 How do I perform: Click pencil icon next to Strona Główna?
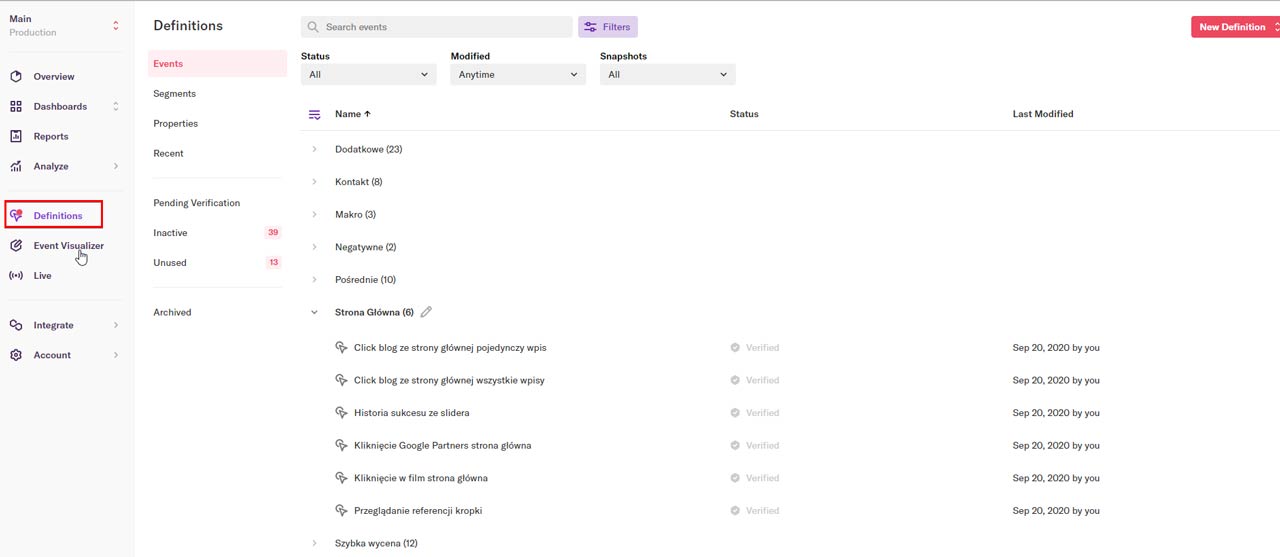point(426,312)
